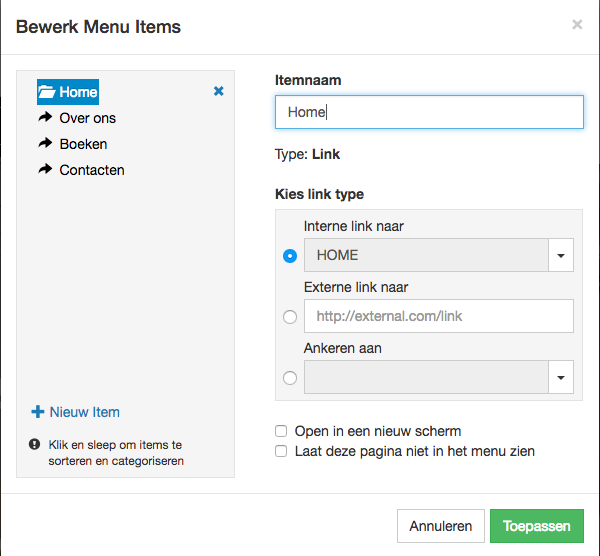Check Laat deze pagina niet in het menu zien
The image size is (600, 556).
(281, 451)
